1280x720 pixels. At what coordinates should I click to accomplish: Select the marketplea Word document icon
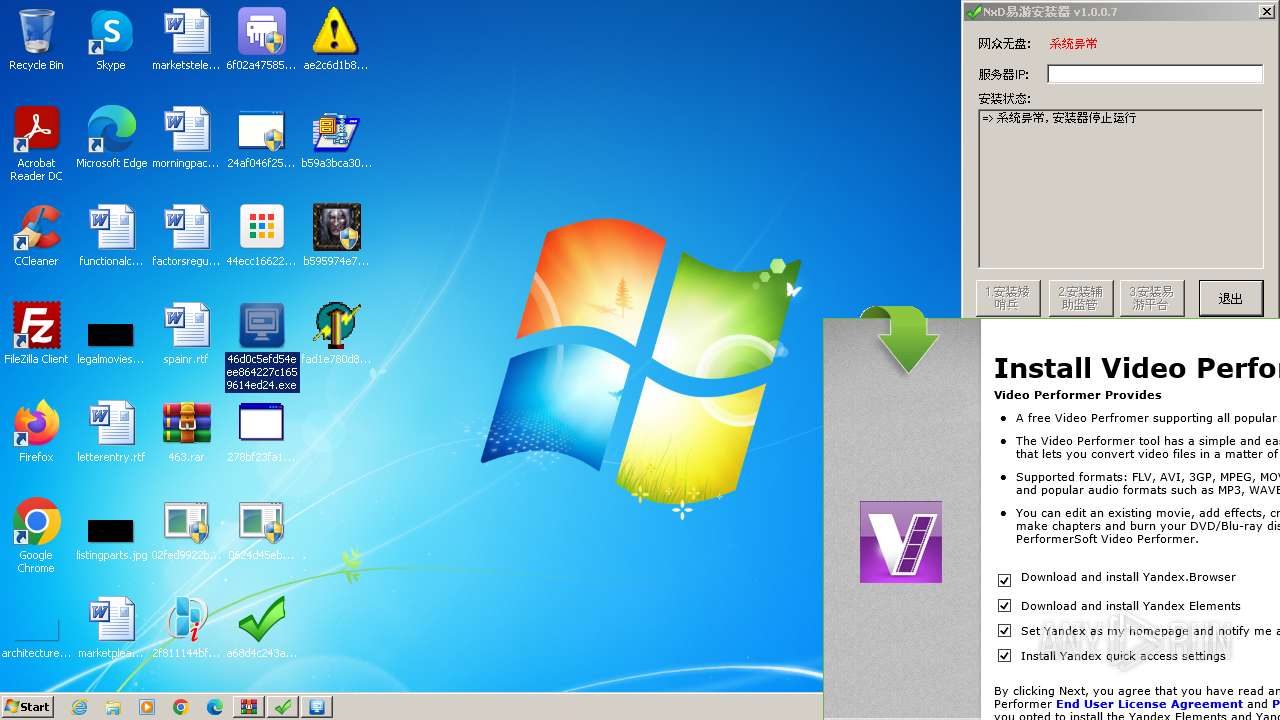[111, 628]
